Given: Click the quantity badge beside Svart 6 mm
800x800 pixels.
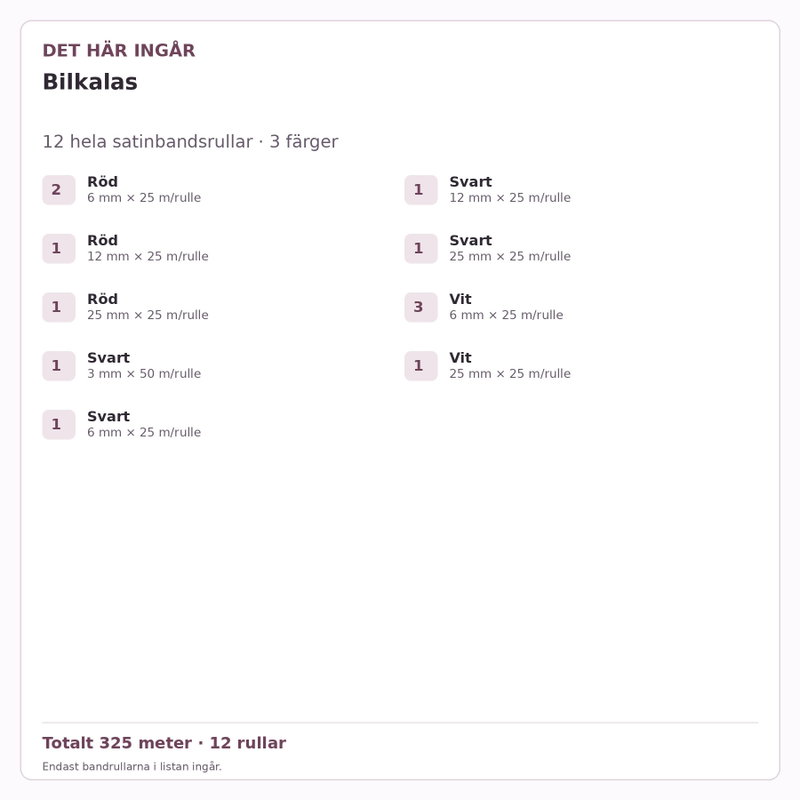Looking at the screenshot, I should coord(59,424).
